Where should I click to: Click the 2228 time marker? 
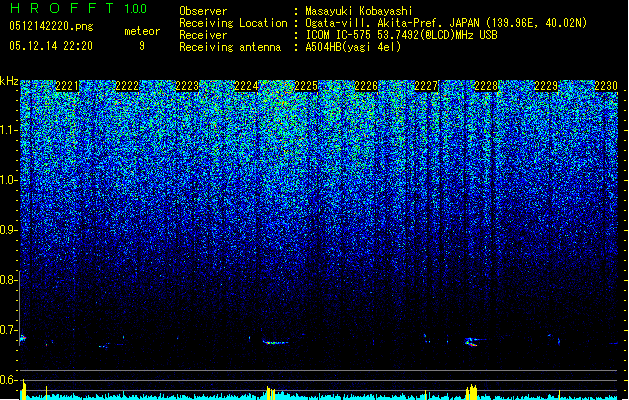coord(486,86)
